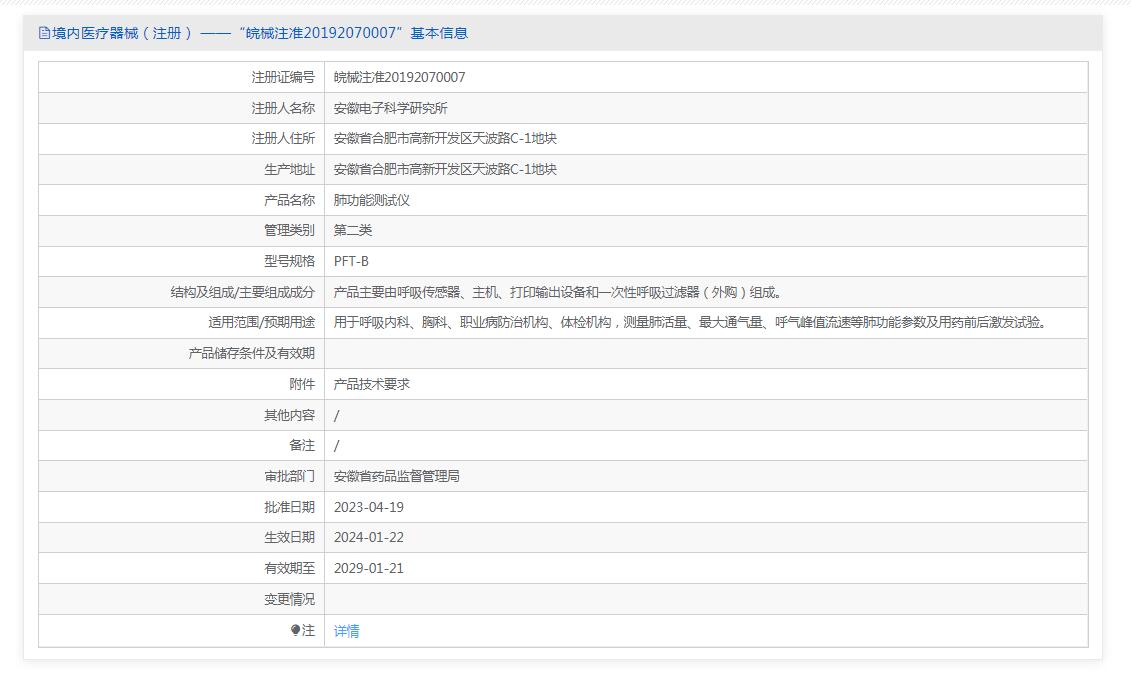Click the 产品储存条件及有效期 label

pyautogui.click(x=252, y=354)
